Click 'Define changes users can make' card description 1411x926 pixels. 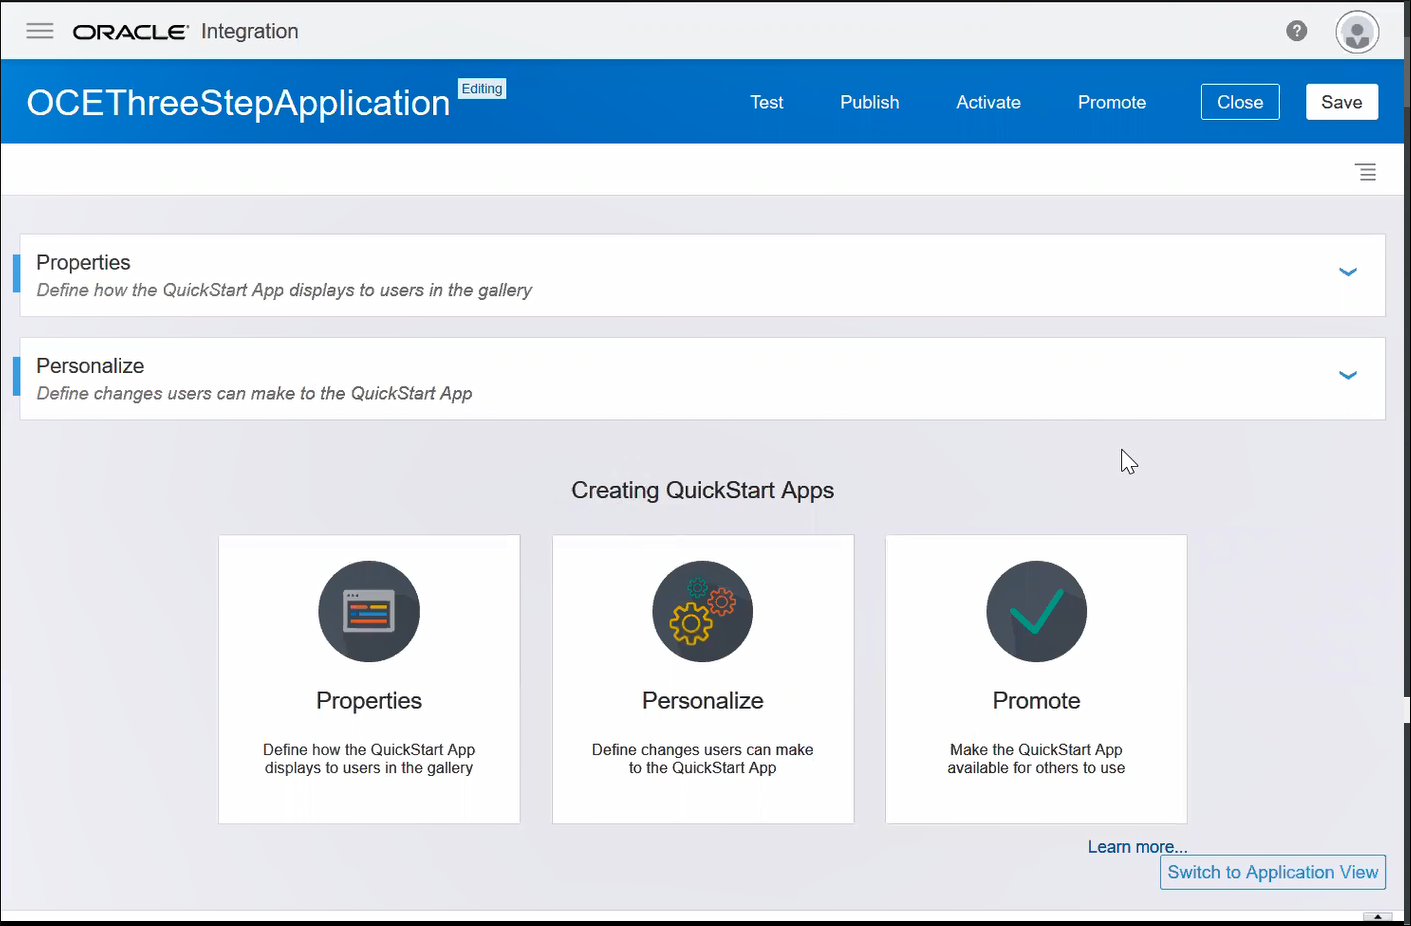703,759
